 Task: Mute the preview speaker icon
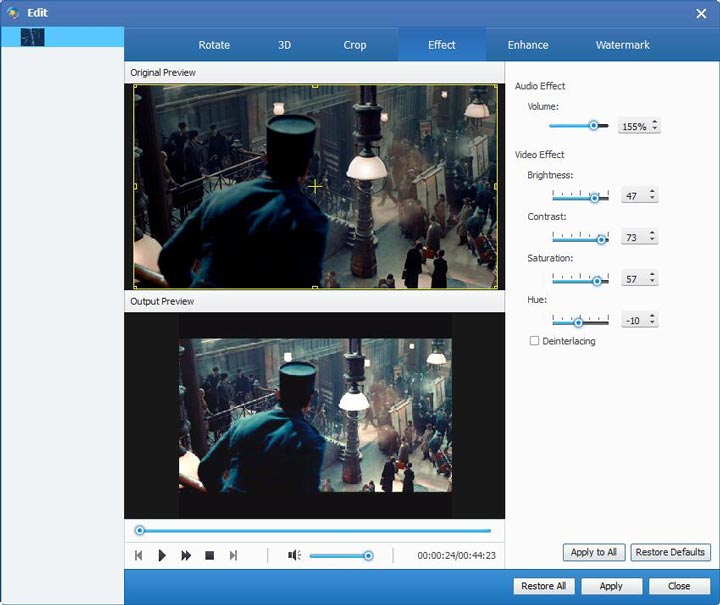294,555
